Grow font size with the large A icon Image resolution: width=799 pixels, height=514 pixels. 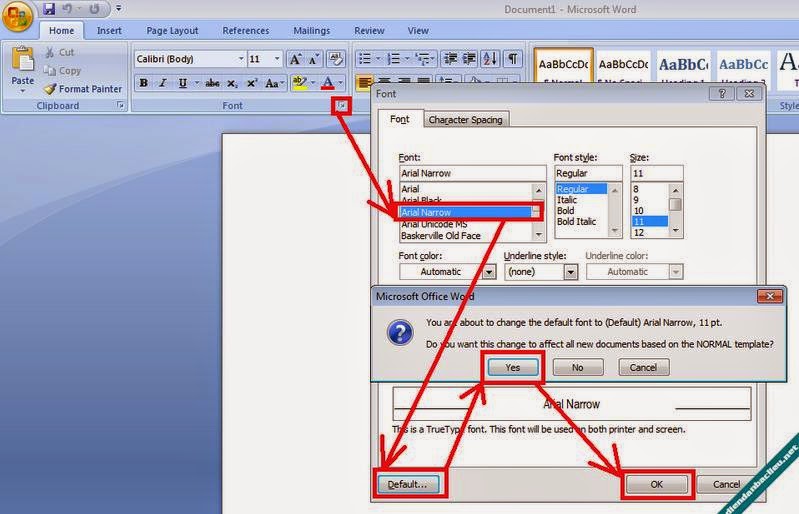(x=296, y=59)
